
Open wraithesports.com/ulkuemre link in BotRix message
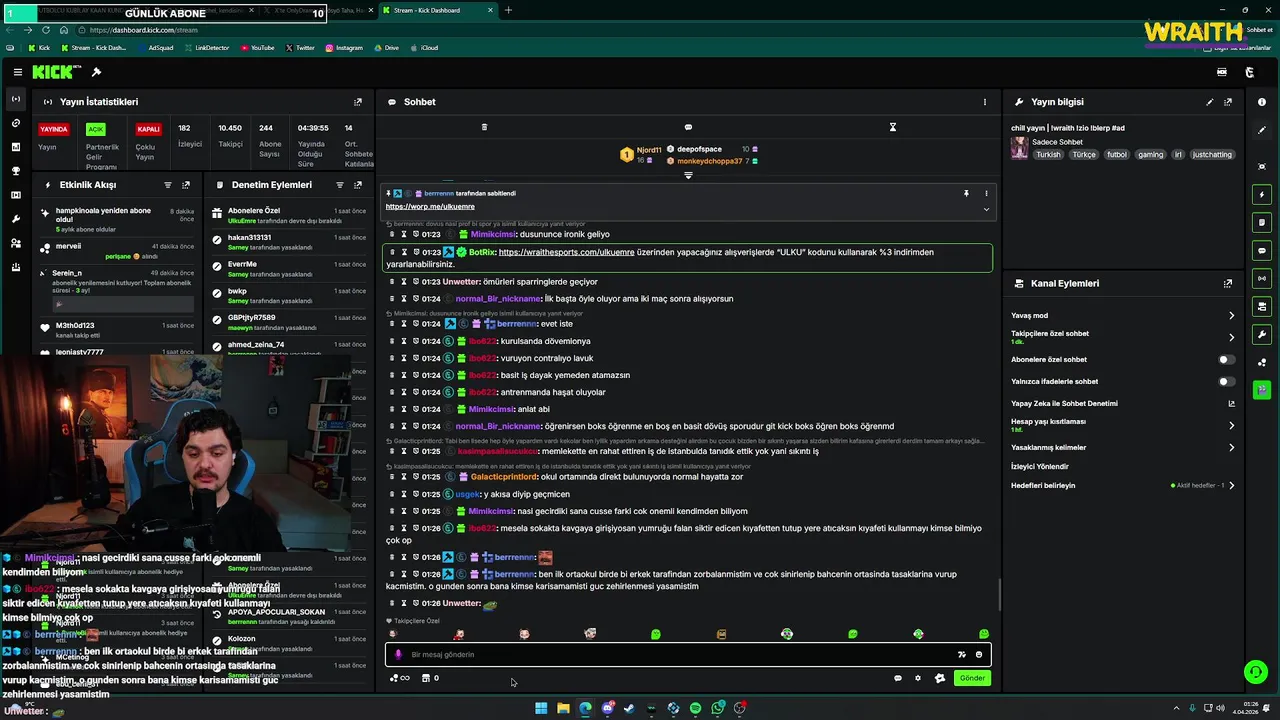pos(566,252)
